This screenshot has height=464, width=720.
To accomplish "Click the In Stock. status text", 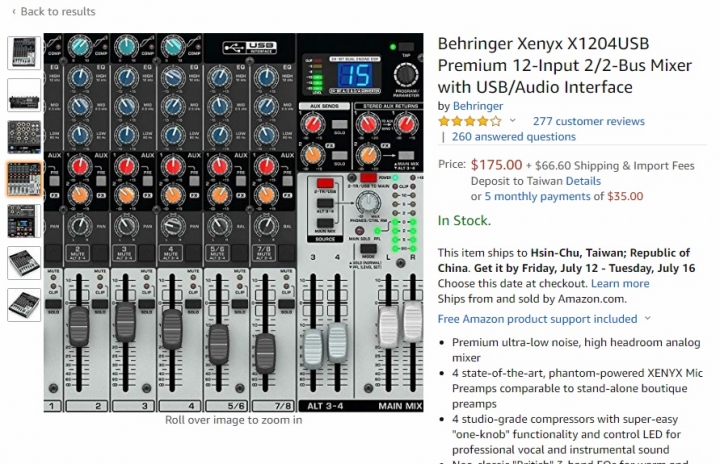I will [x=464, y=221].
